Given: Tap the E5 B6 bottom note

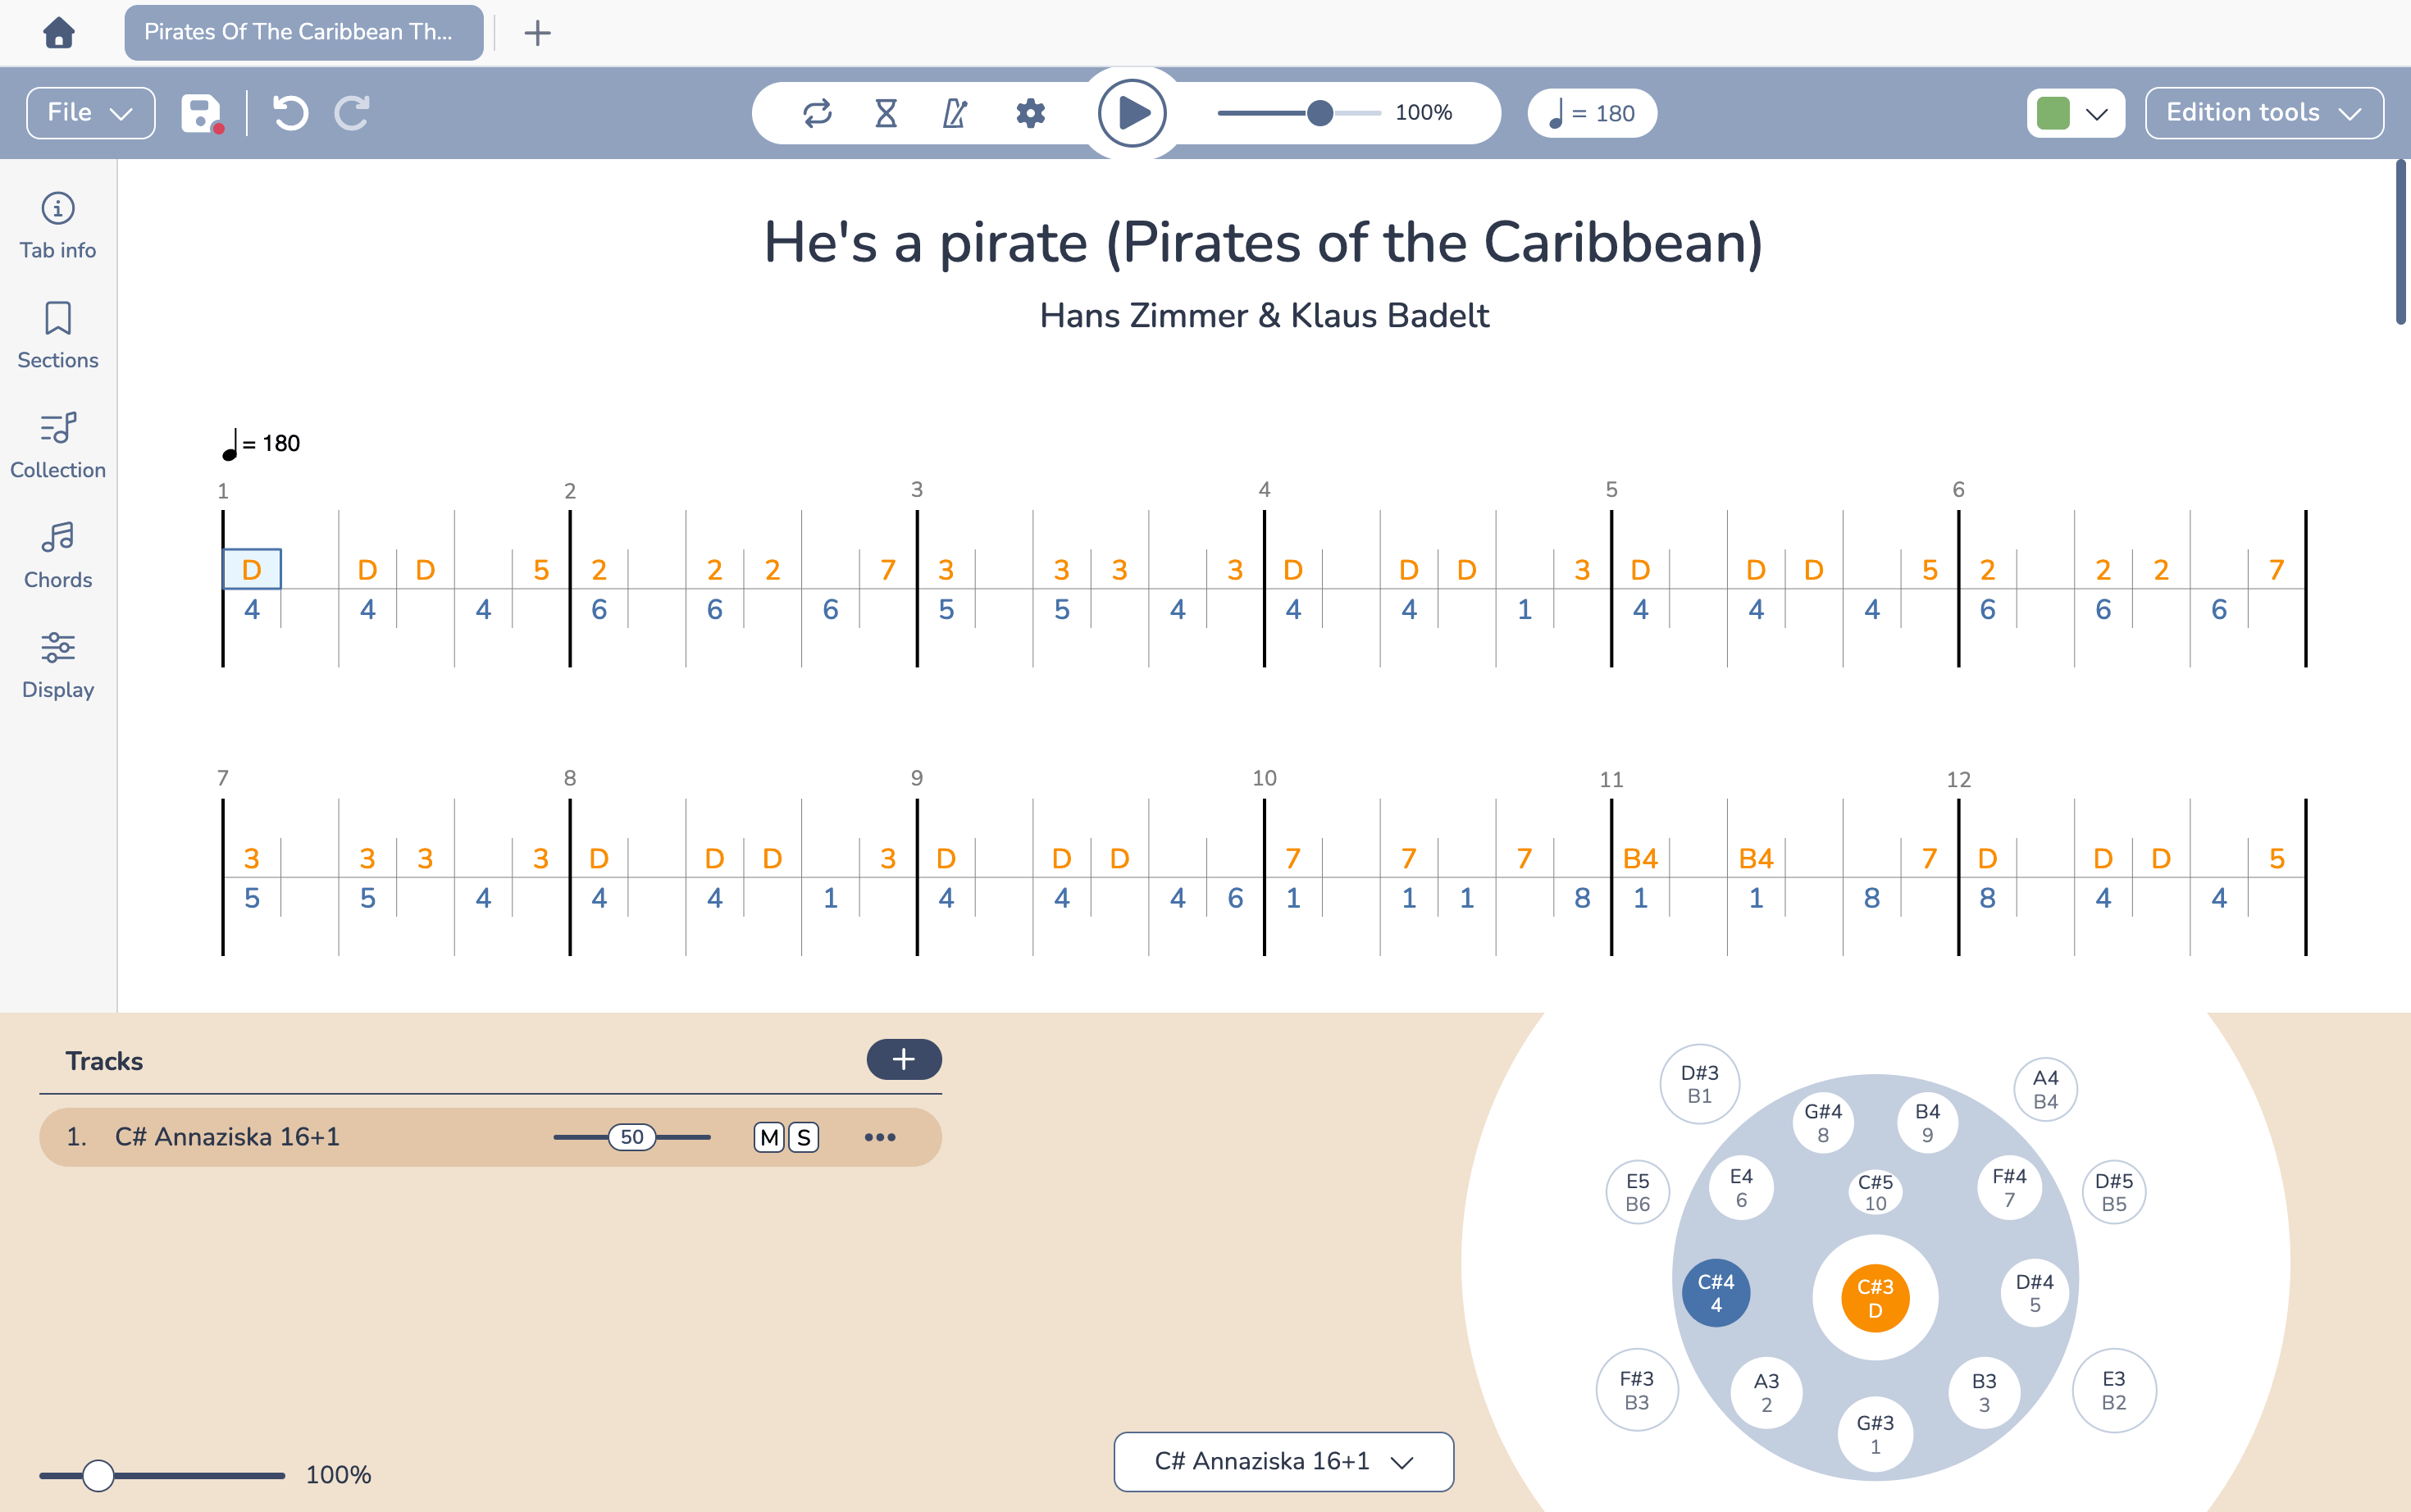Looking at the screenshot, I should (1637, 1192).
